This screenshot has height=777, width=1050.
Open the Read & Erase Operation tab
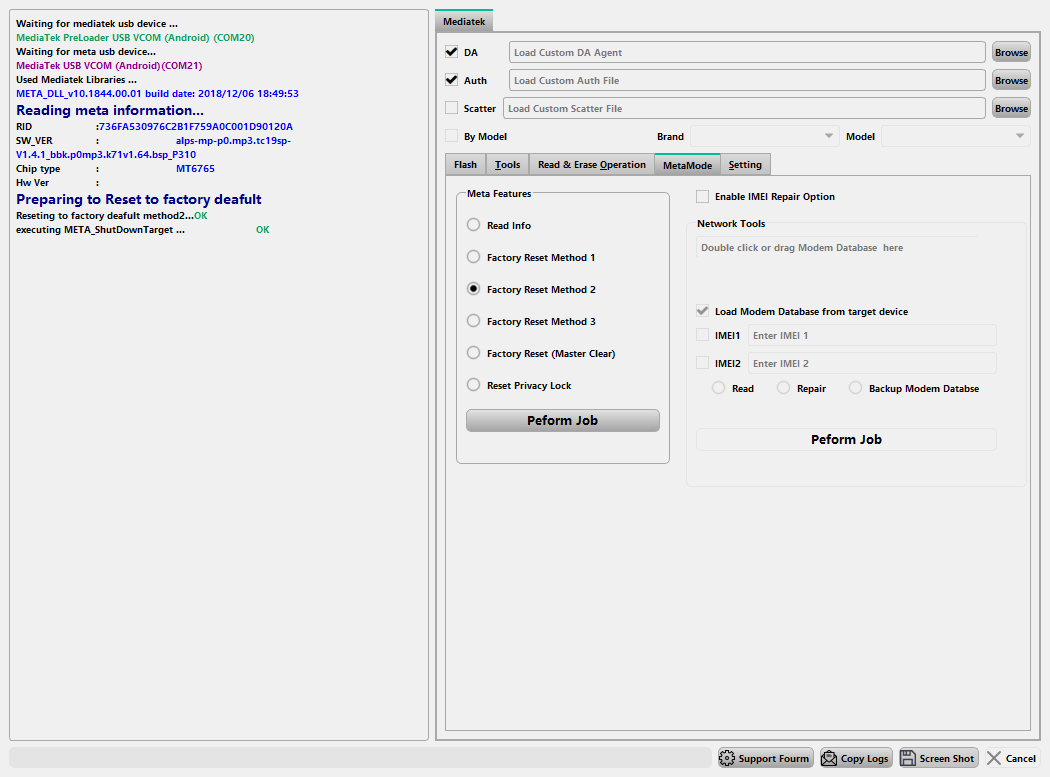[592, 165]
